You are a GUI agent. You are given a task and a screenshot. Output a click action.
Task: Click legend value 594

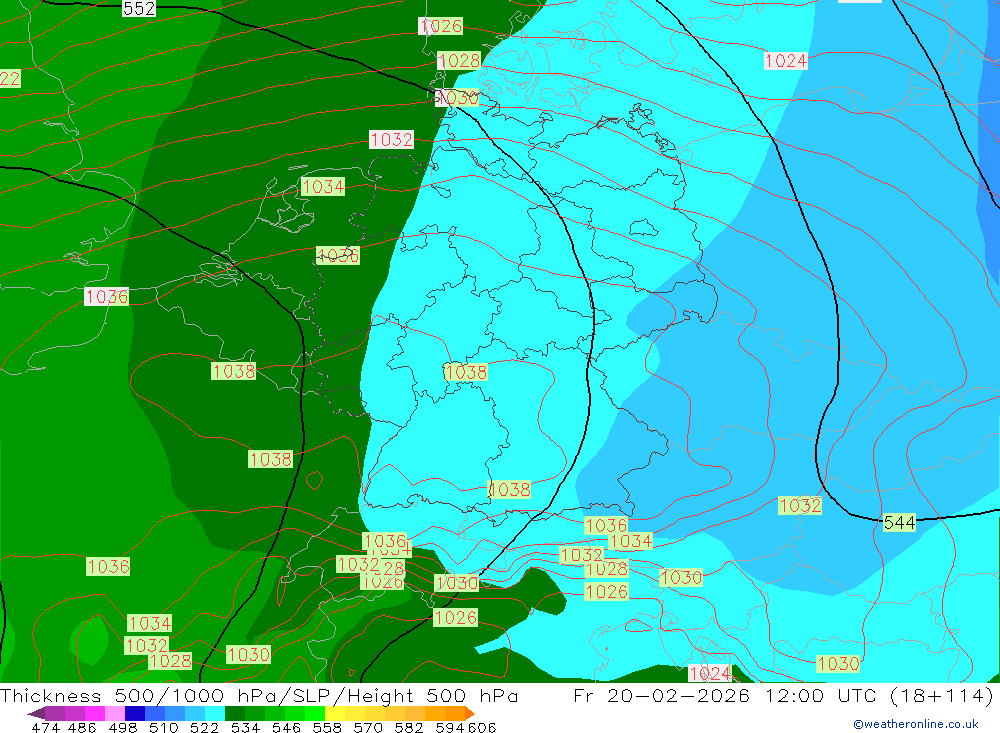450,728
